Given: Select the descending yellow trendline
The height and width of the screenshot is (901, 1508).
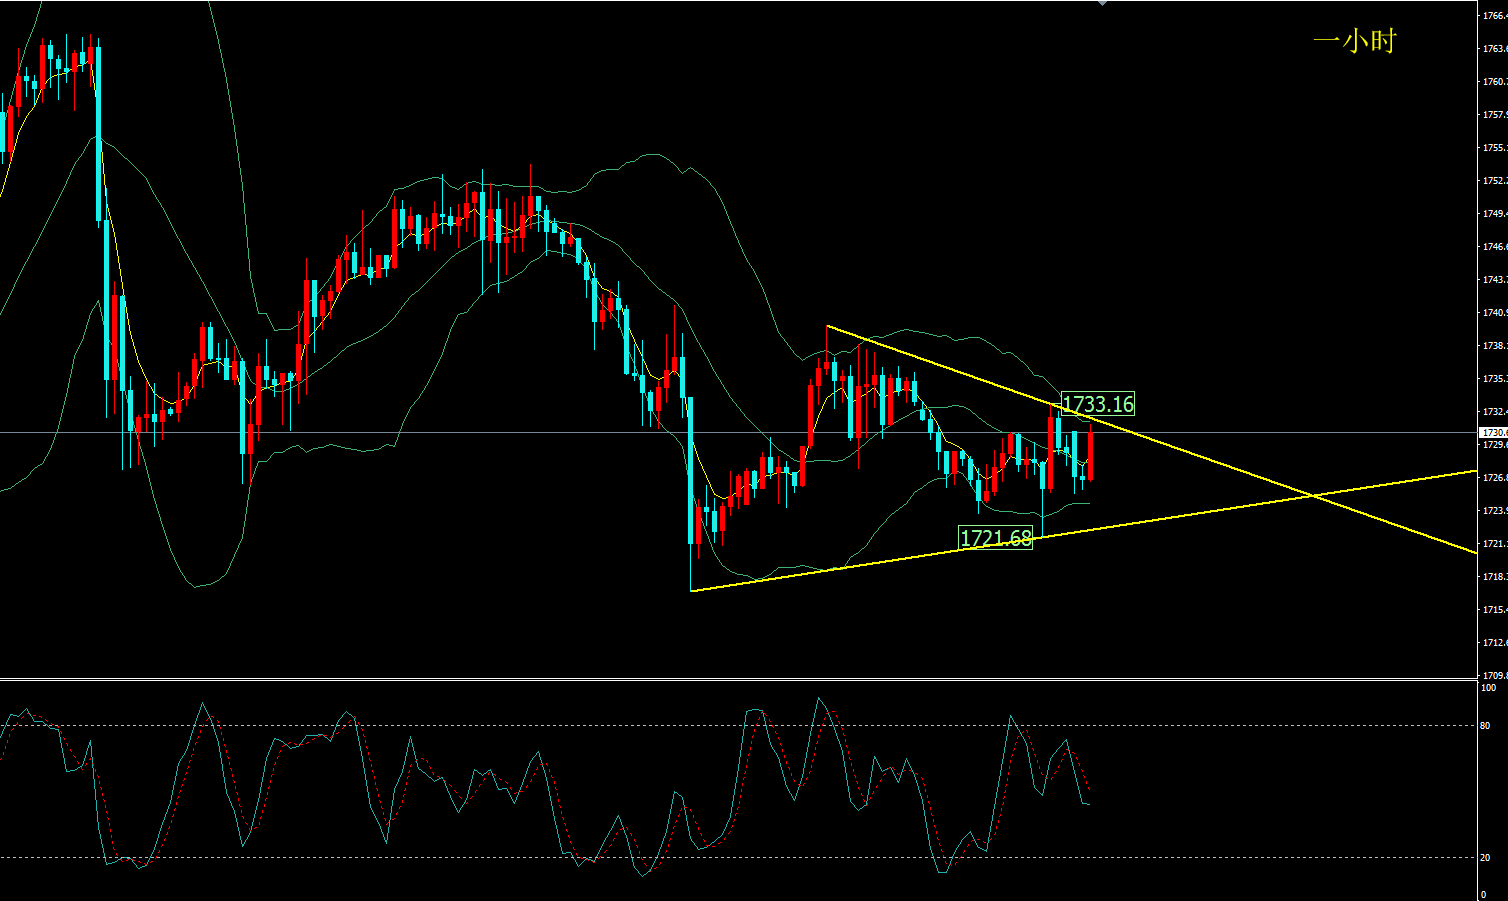Looking at the screenshot, I should tap(1200, 454).
